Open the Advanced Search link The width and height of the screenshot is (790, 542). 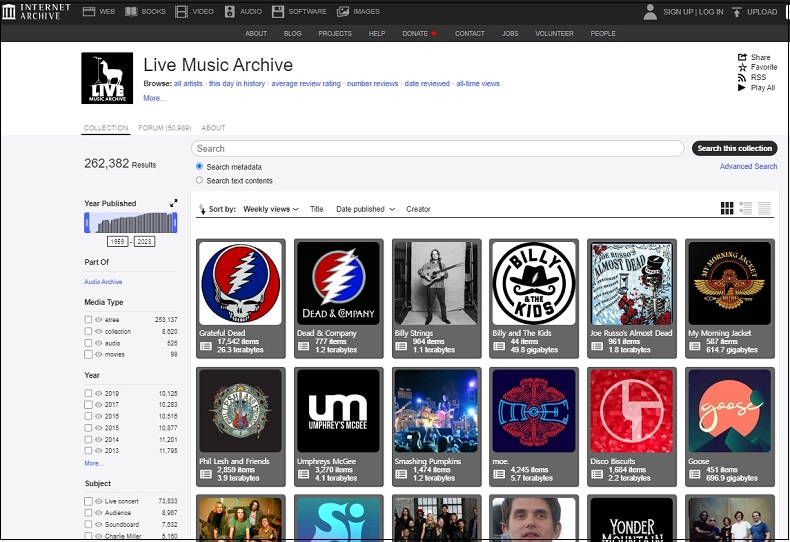748,166
